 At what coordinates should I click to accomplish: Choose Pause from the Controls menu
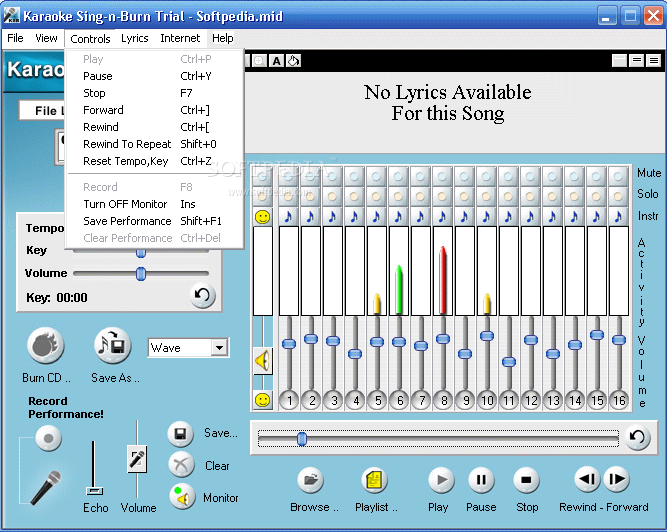point(155,76)
